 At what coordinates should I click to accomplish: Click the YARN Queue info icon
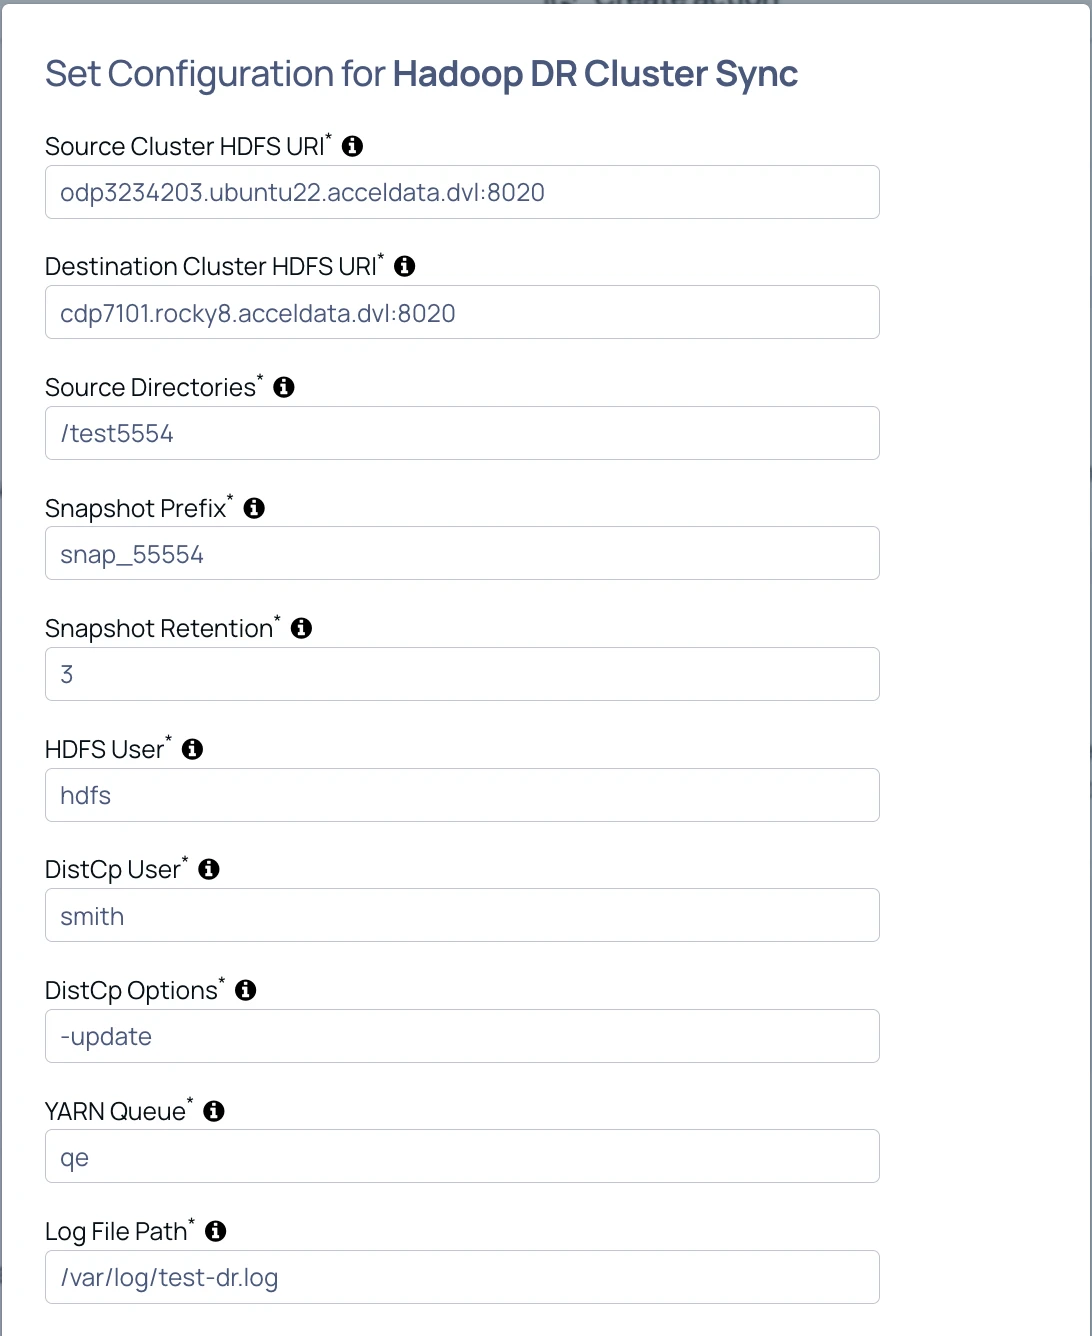(214, 1111)
